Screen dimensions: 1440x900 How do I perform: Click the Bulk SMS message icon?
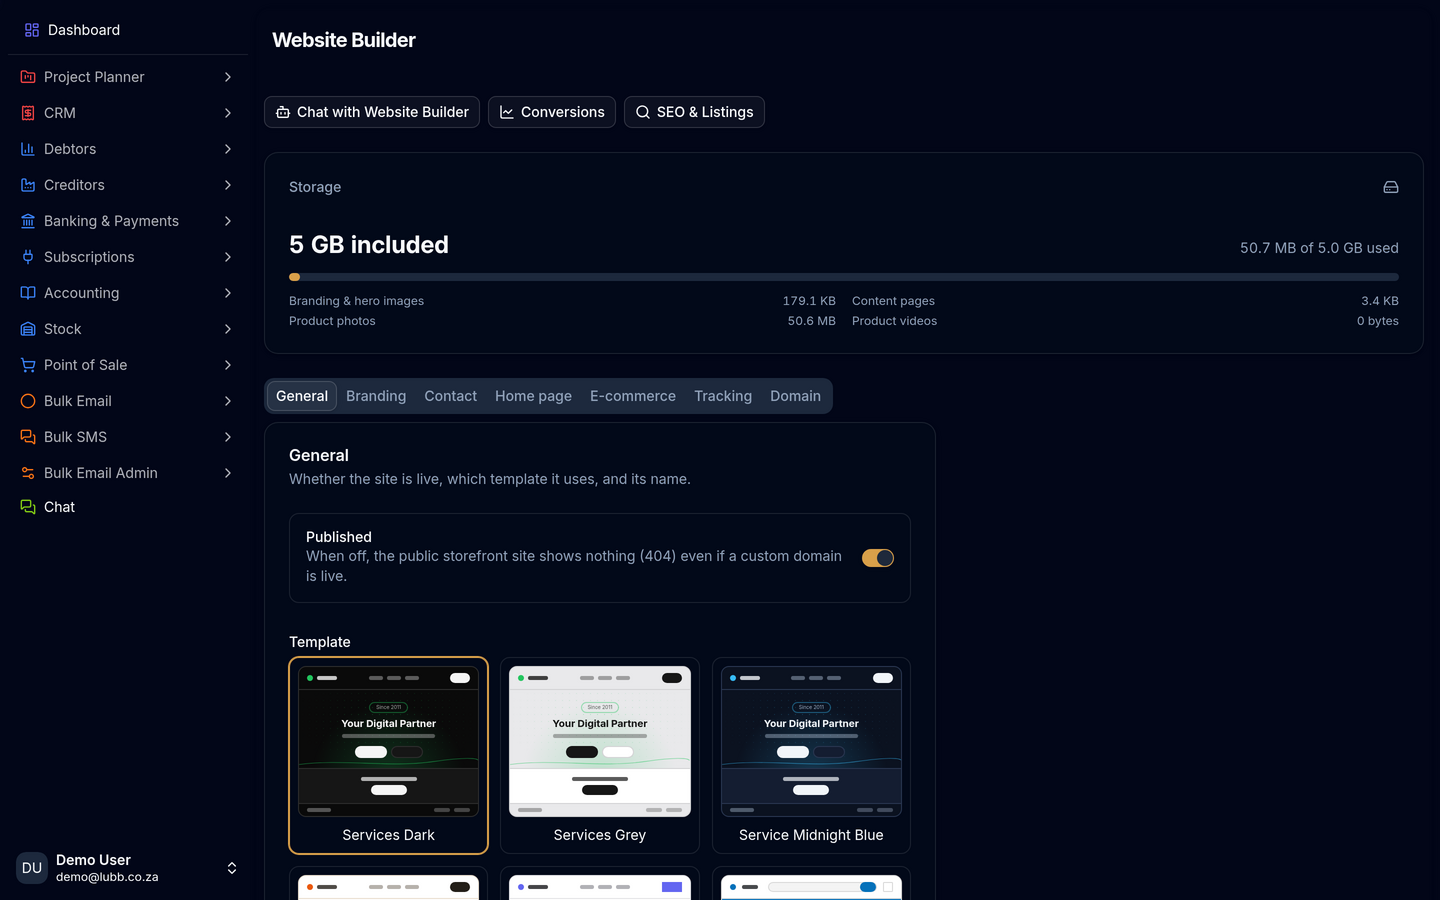click(28, 437)
